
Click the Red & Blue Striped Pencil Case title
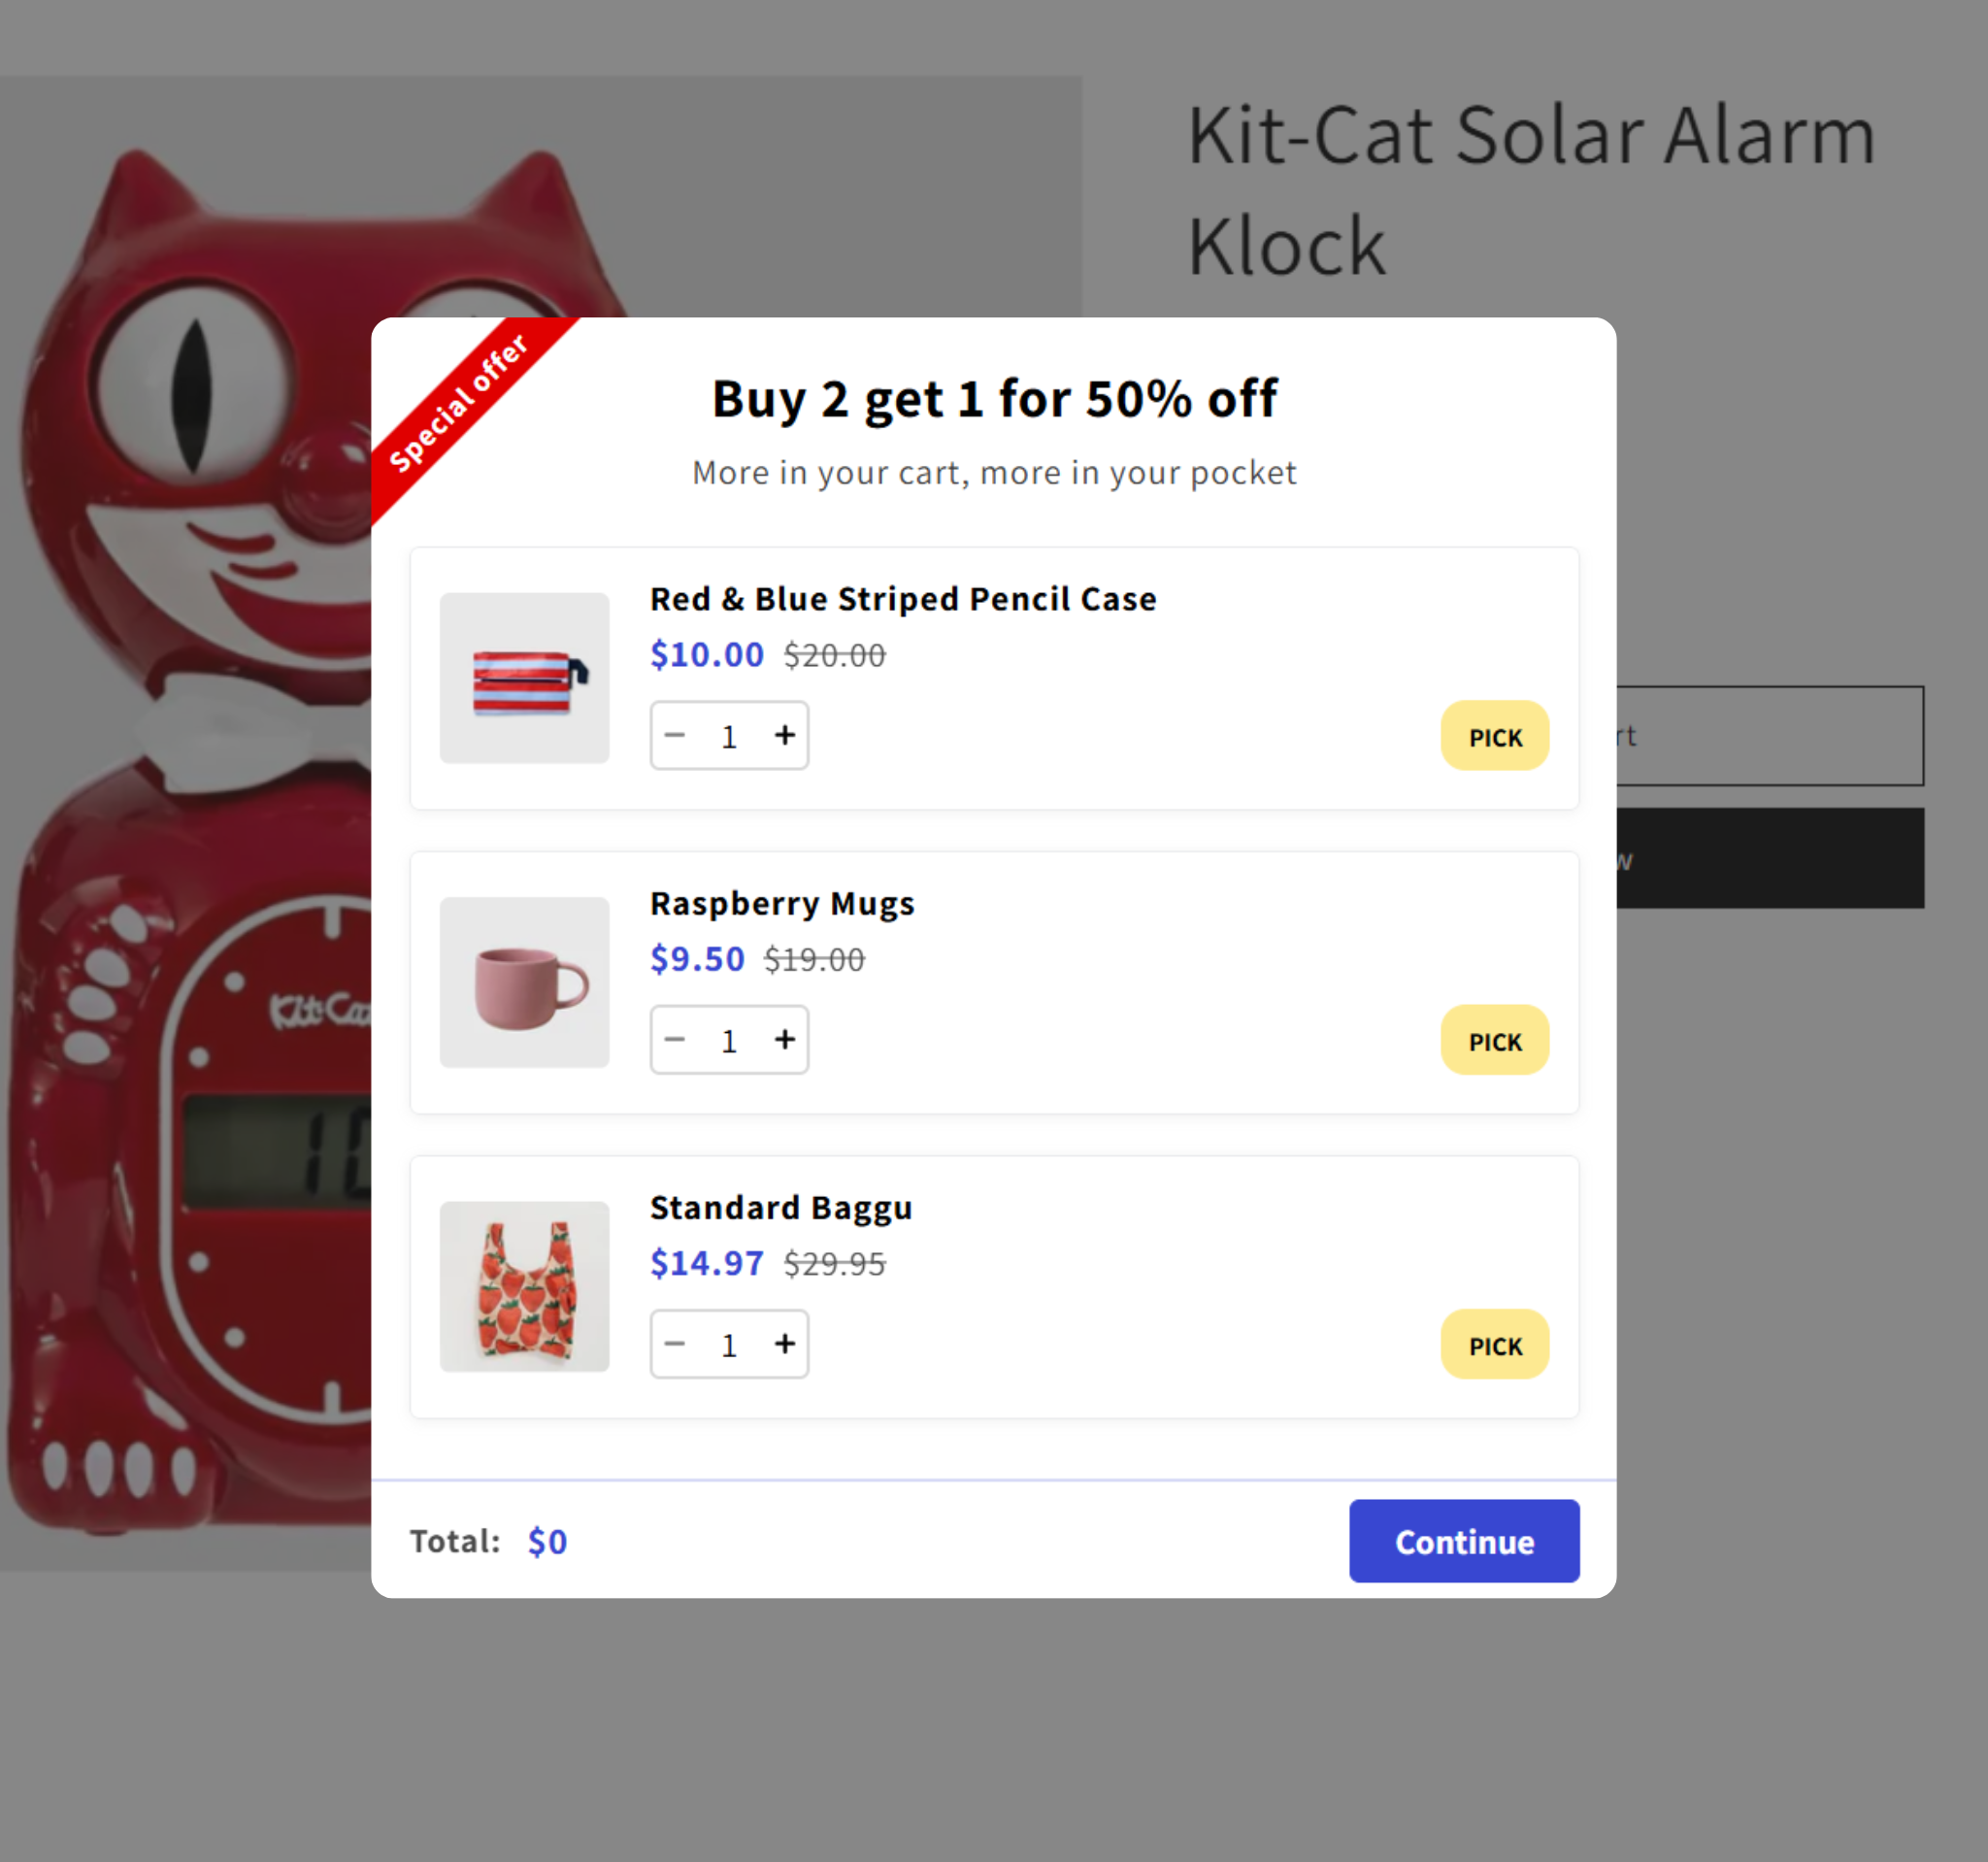(x=903, y=599)
